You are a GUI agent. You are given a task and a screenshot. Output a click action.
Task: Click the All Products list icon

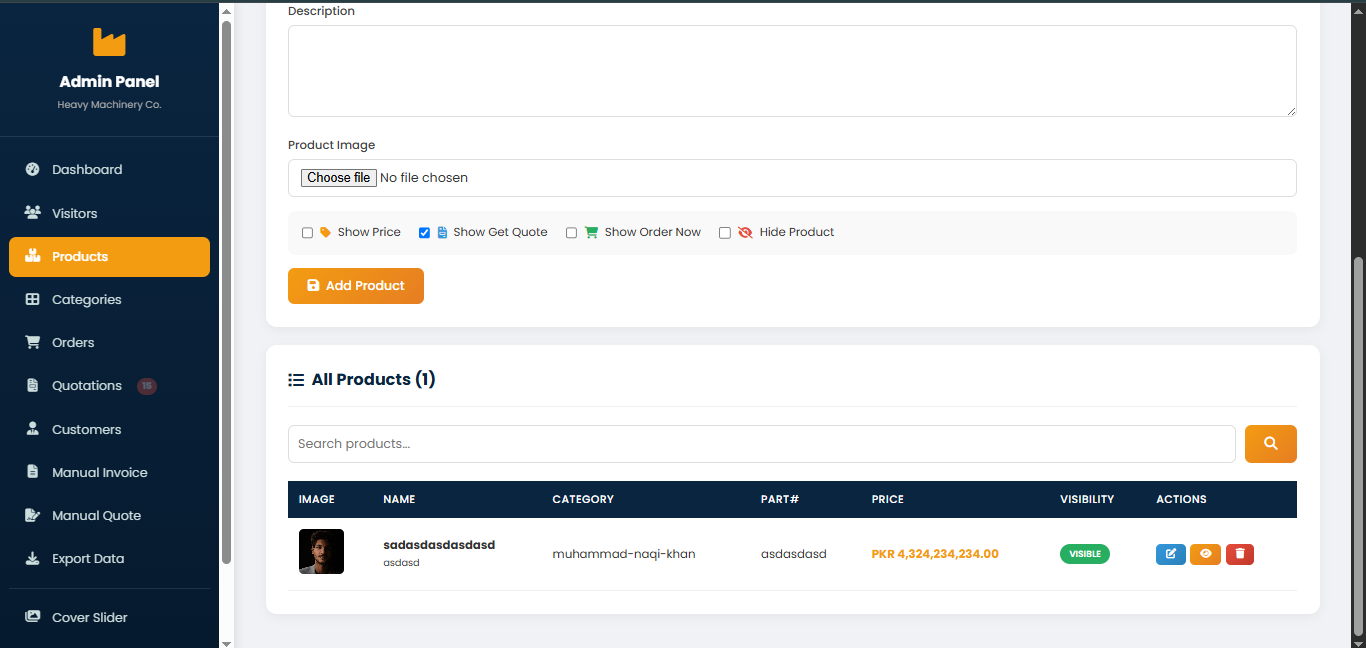[296, 380]
